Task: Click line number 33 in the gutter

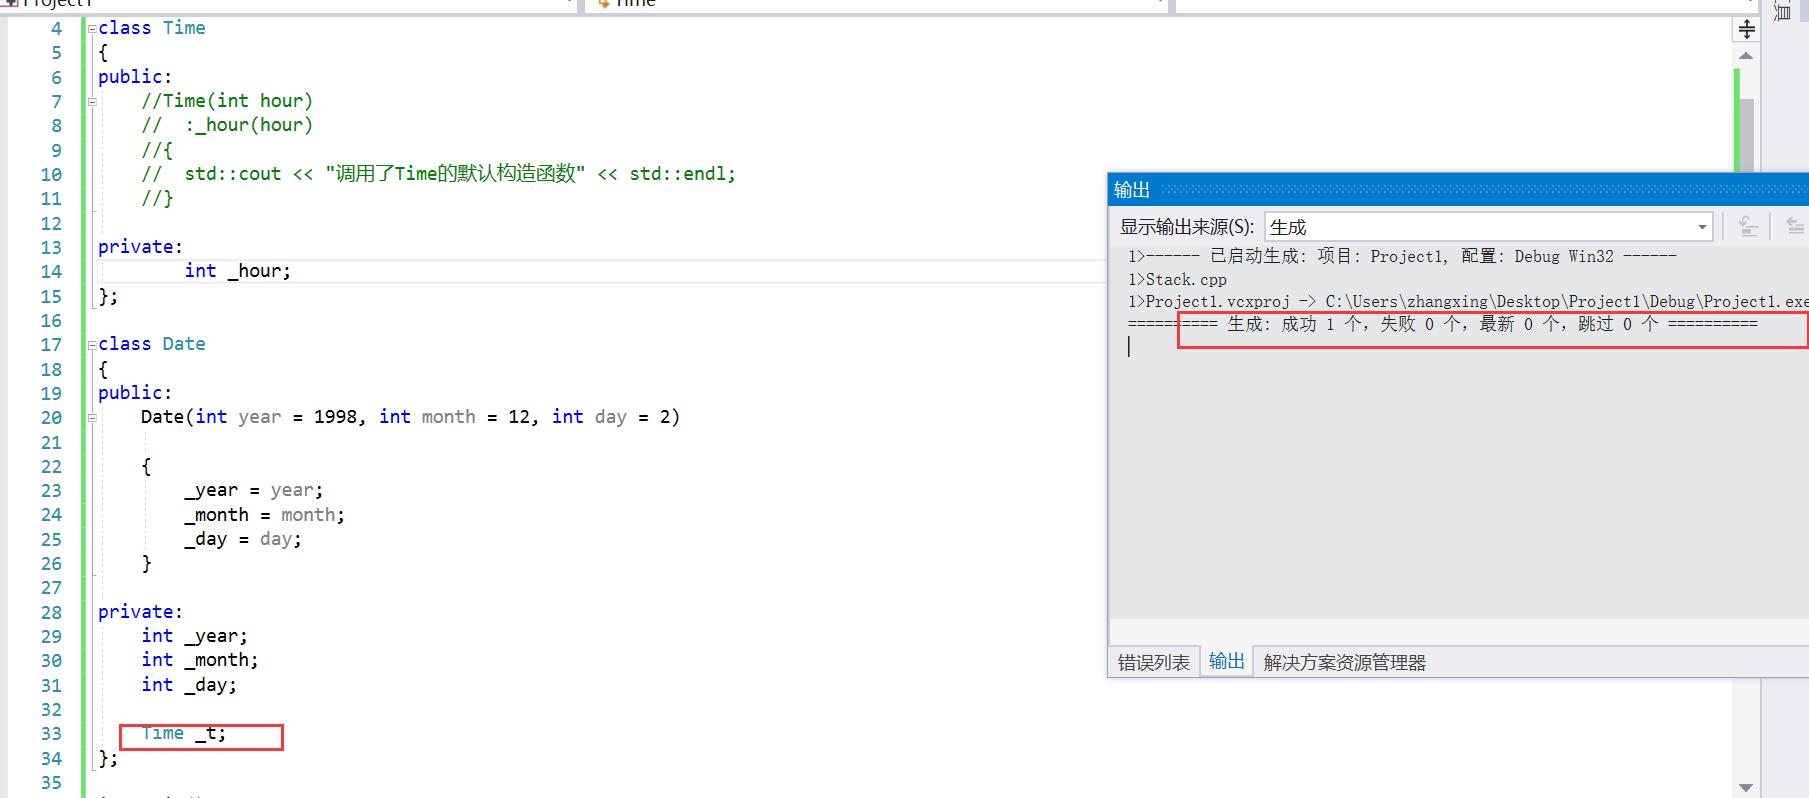Action: coord(51,734)
